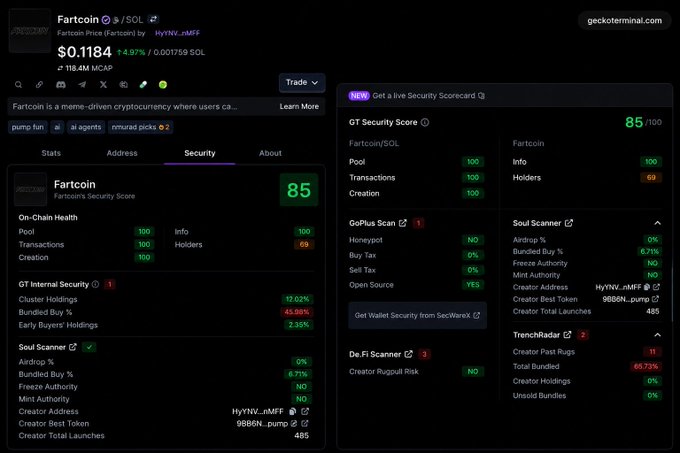Image resolution: width=680 pixels, height=453 pixels.
Task: Open the Telegram paper-plane icon
Action: click(x=82, y=85)
